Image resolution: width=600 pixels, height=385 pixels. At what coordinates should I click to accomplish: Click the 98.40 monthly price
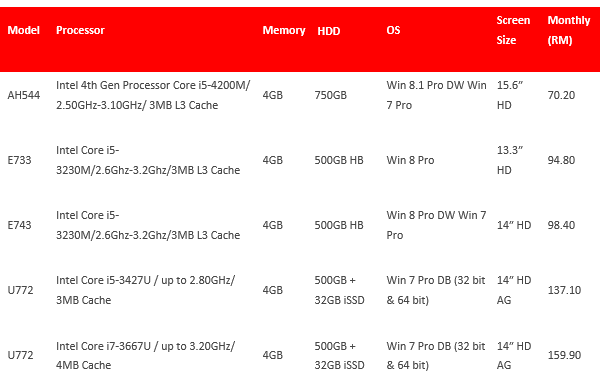tap(561, 225)
